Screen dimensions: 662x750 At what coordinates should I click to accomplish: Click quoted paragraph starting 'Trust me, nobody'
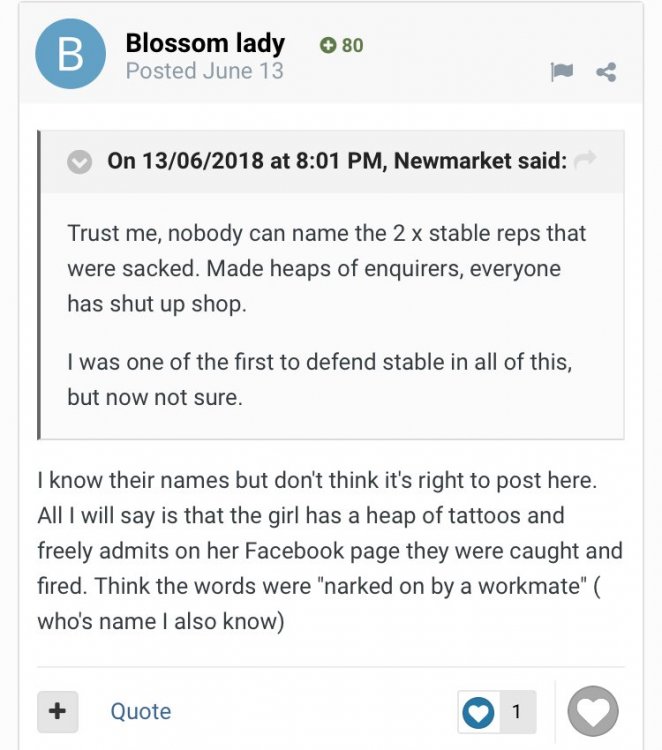(326, 268)
